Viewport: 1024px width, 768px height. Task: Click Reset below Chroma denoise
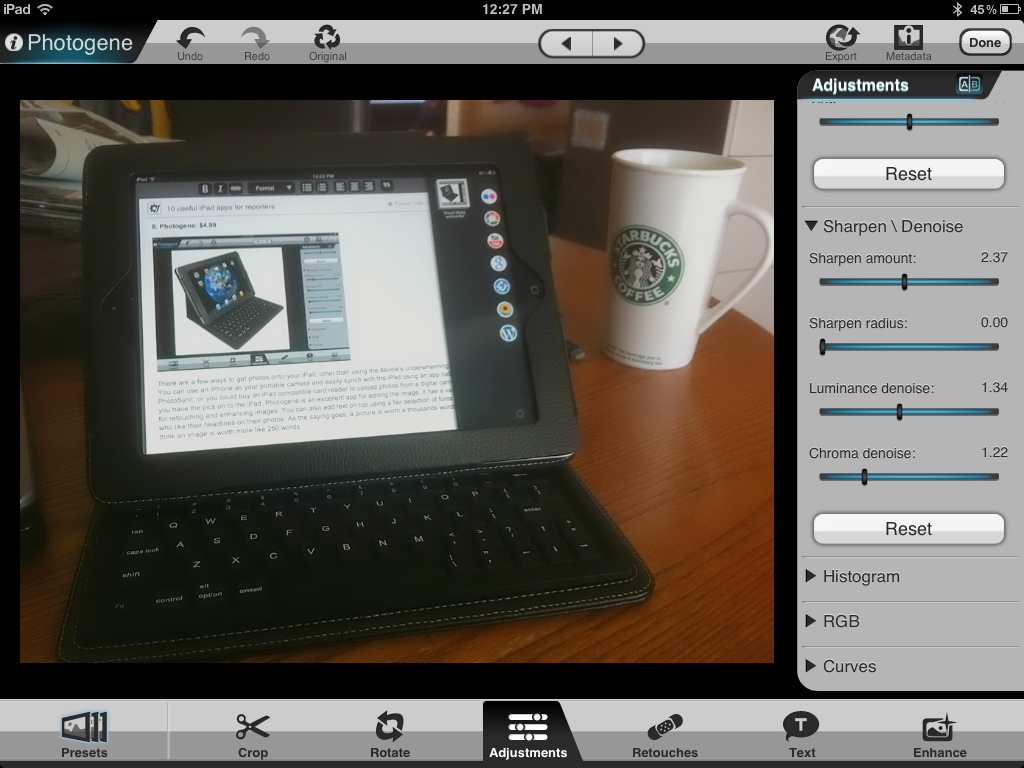(x=908, y=529)
